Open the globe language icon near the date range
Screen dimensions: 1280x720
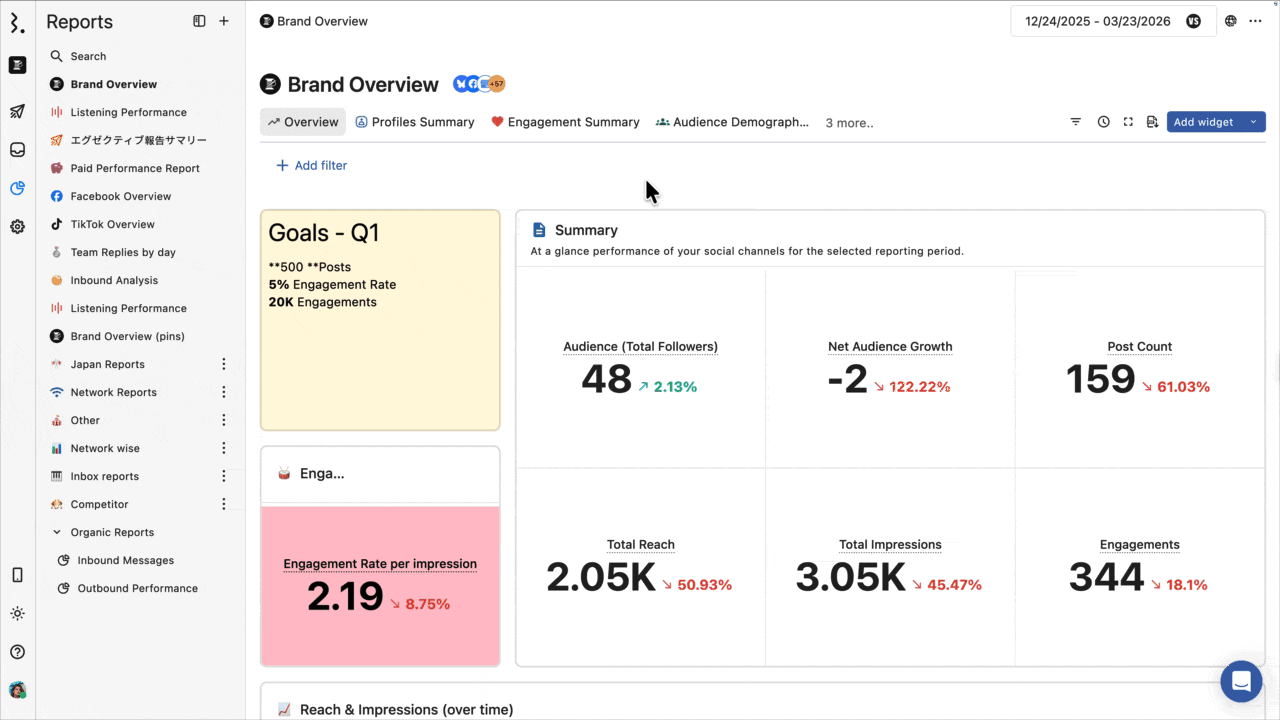click(1230, 20)
